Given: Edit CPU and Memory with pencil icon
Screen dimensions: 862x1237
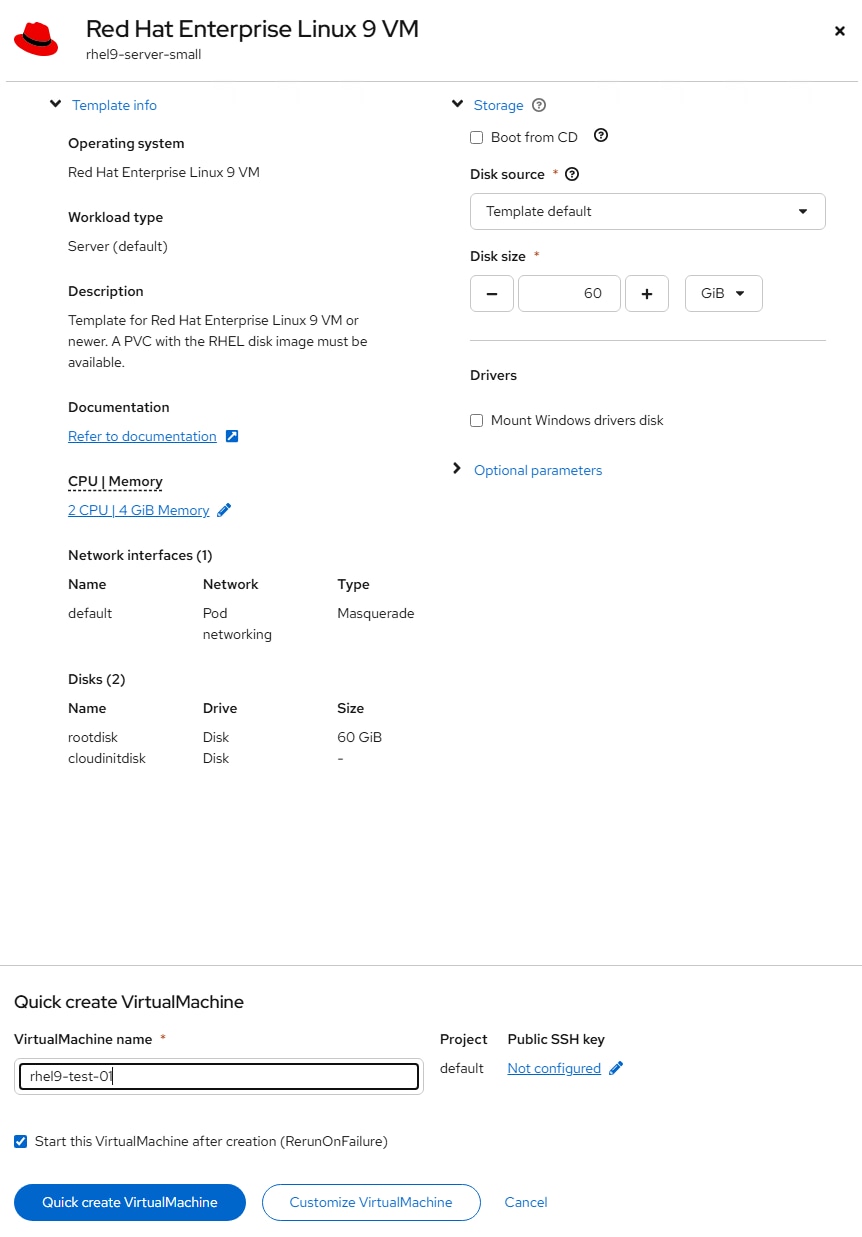Looking at the screenshot, I should [224, 510].
